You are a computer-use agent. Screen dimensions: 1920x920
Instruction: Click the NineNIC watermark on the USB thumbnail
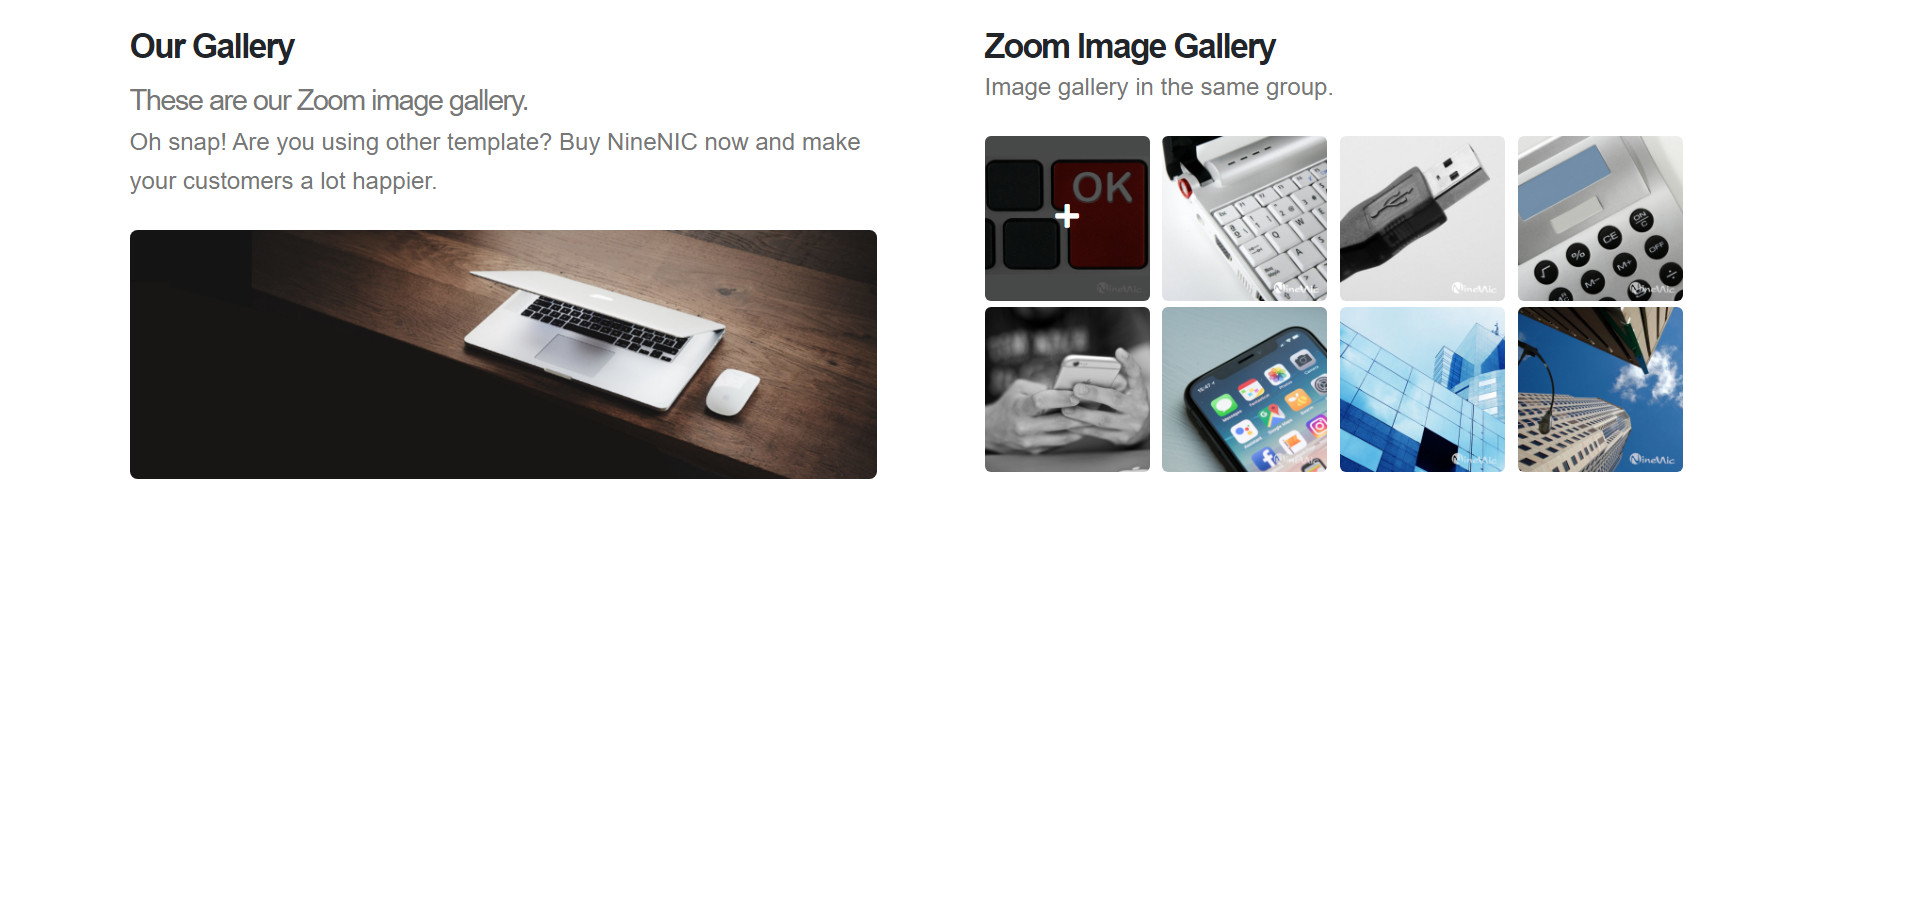[1474, 289]
